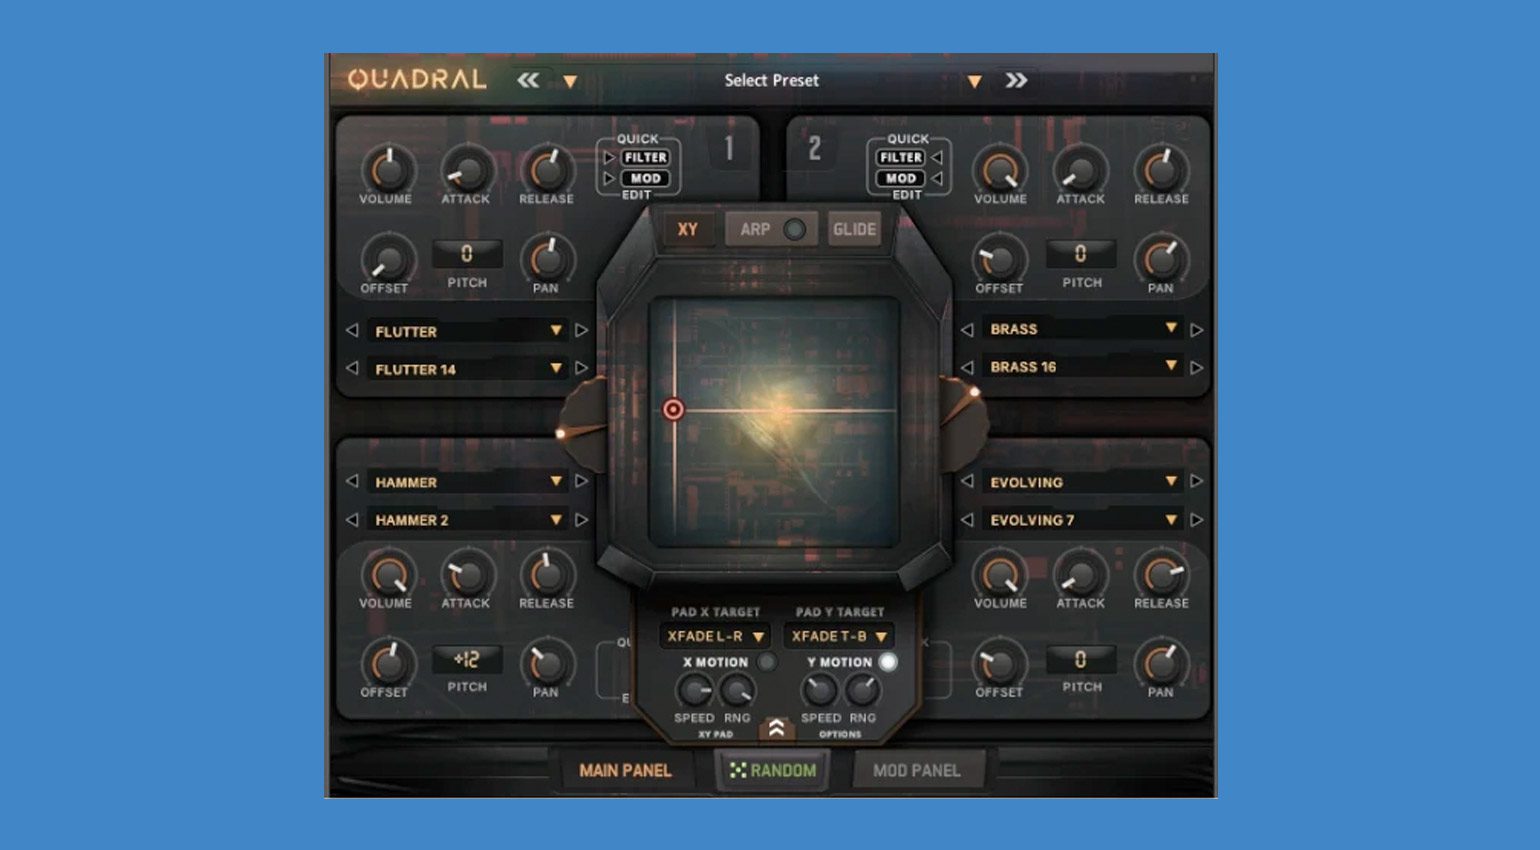Select previous category left of Hammer

[352, 481]
